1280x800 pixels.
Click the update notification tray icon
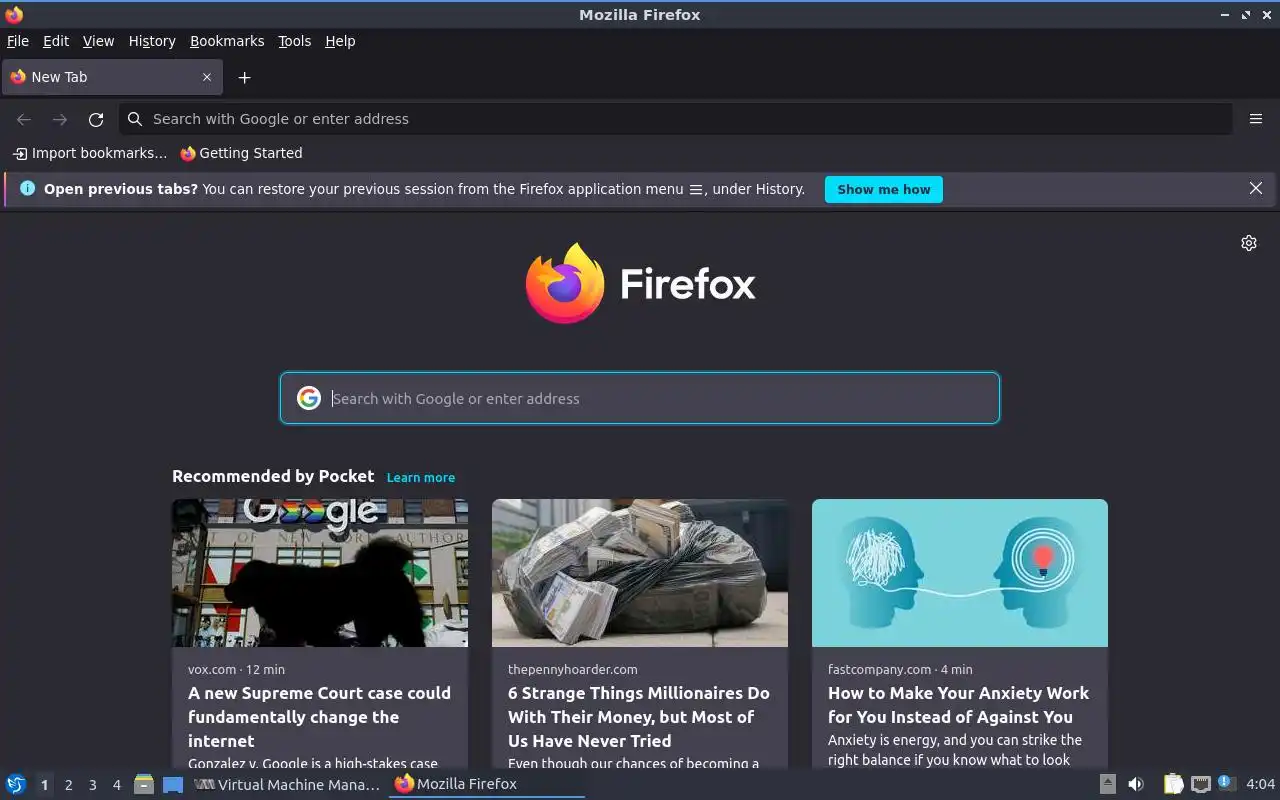pyautogui.click(x=1227, y=783)
